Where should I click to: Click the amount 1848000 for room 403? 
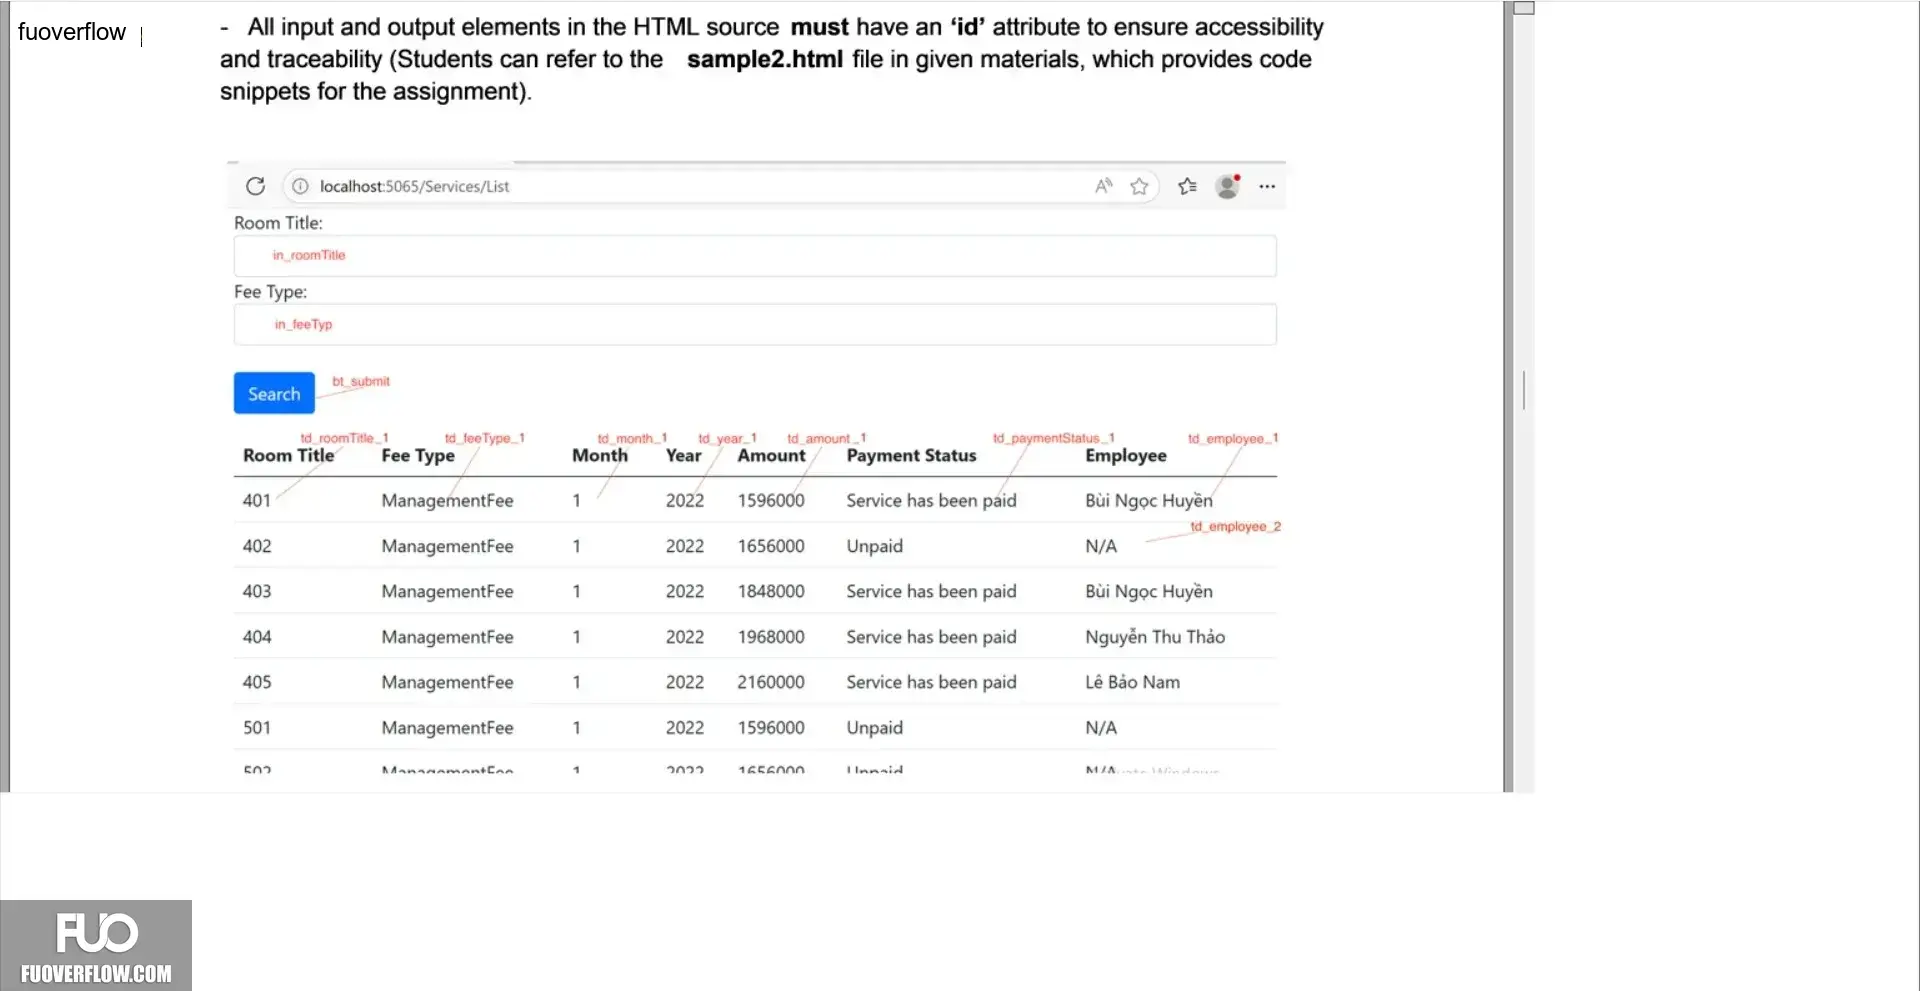771,591
